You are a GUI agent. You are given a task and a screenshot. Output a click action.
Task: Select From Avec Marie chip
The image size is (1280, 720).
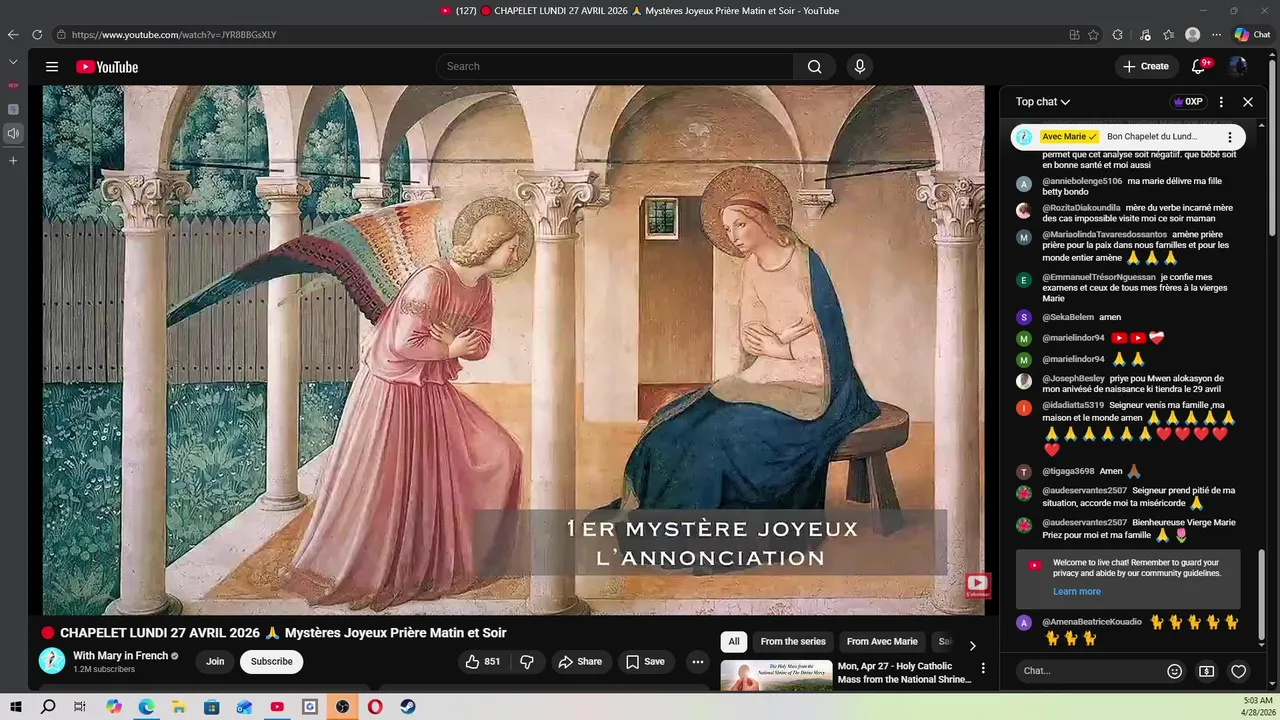point(882,642)
